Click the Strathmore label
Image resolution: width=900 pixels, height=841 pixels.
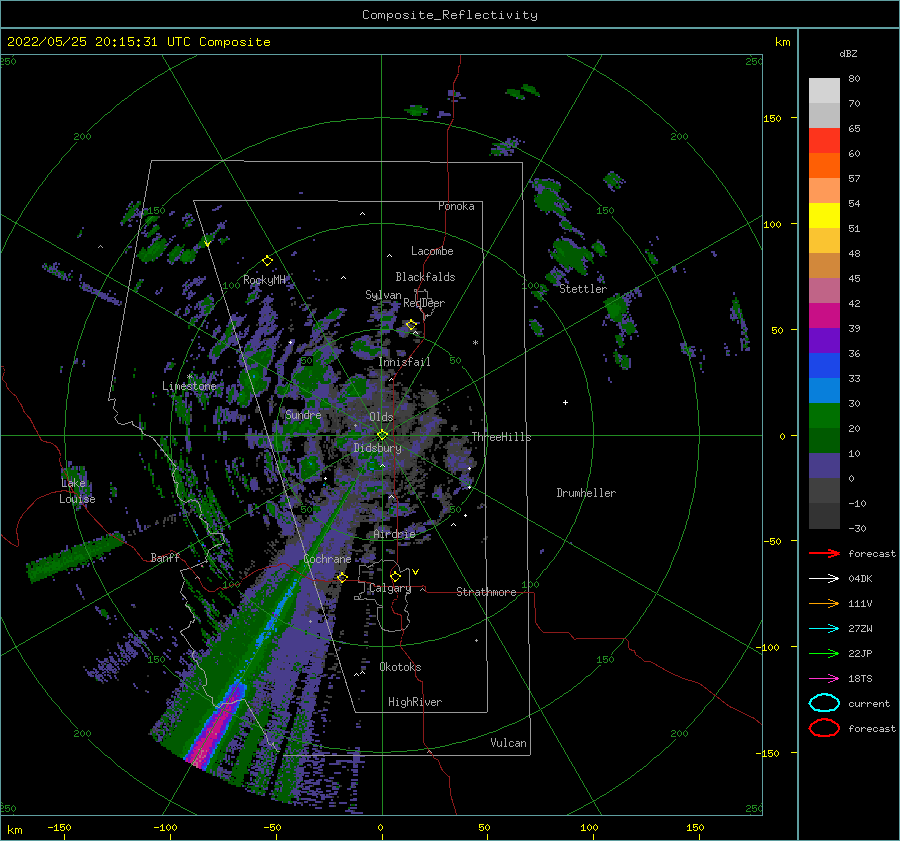[486, 592]
